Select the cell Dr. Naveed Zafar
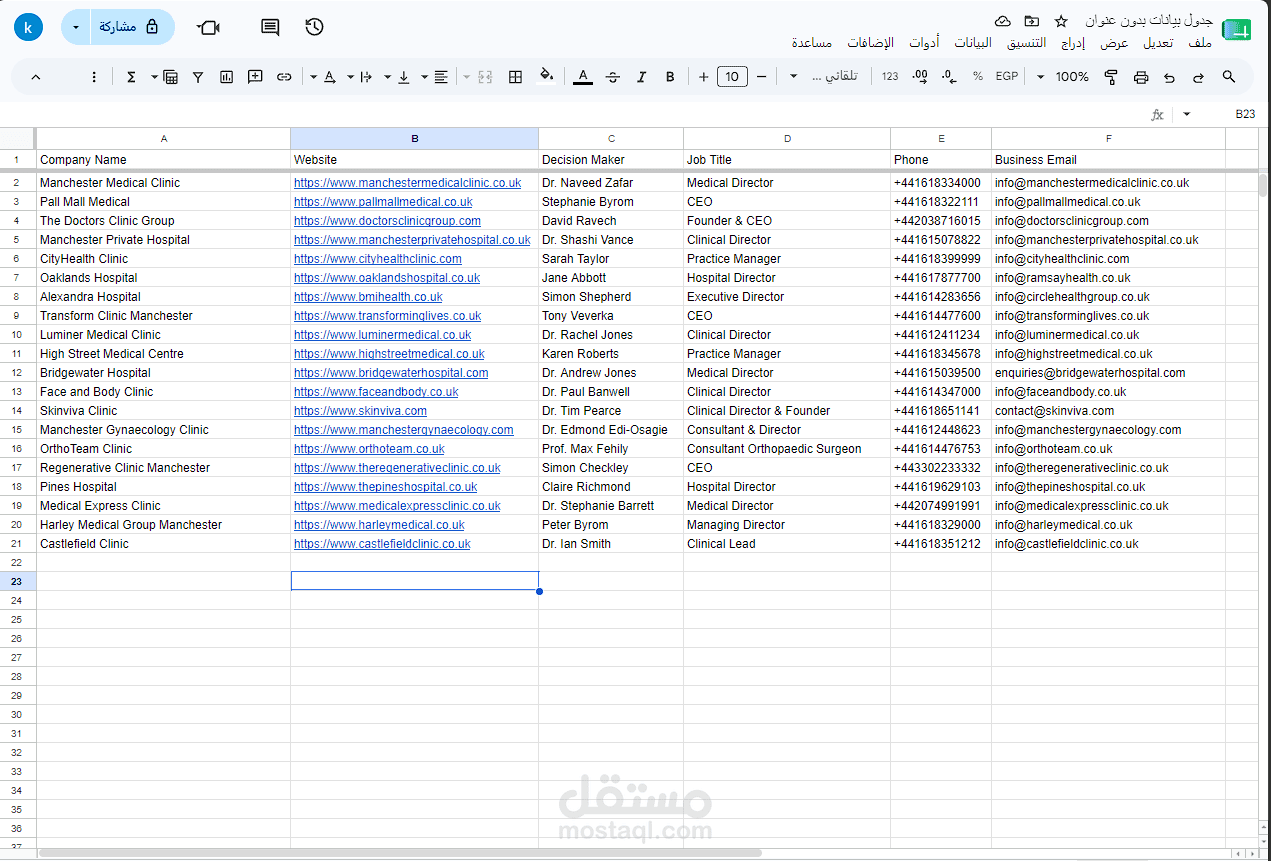Image resolution: width=1271 pixels, height=861 pixels. coord(611,183)
